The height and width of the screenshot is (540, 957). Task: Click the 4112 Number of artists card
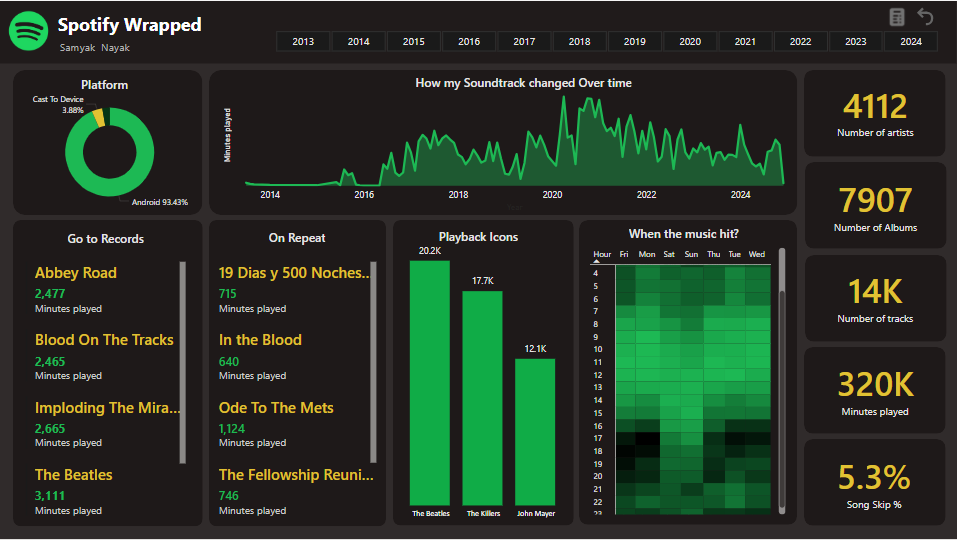pos(875,113)
